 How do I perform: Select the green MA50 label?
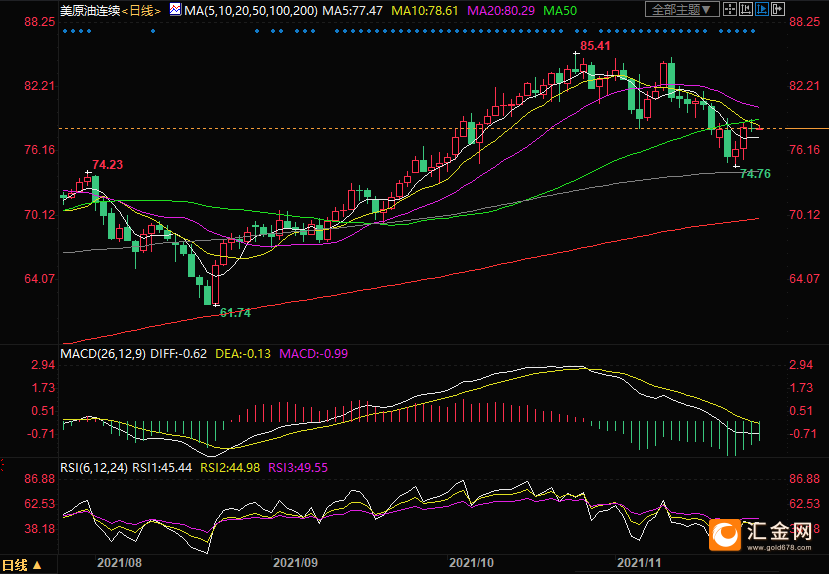[x=560, y=11]
